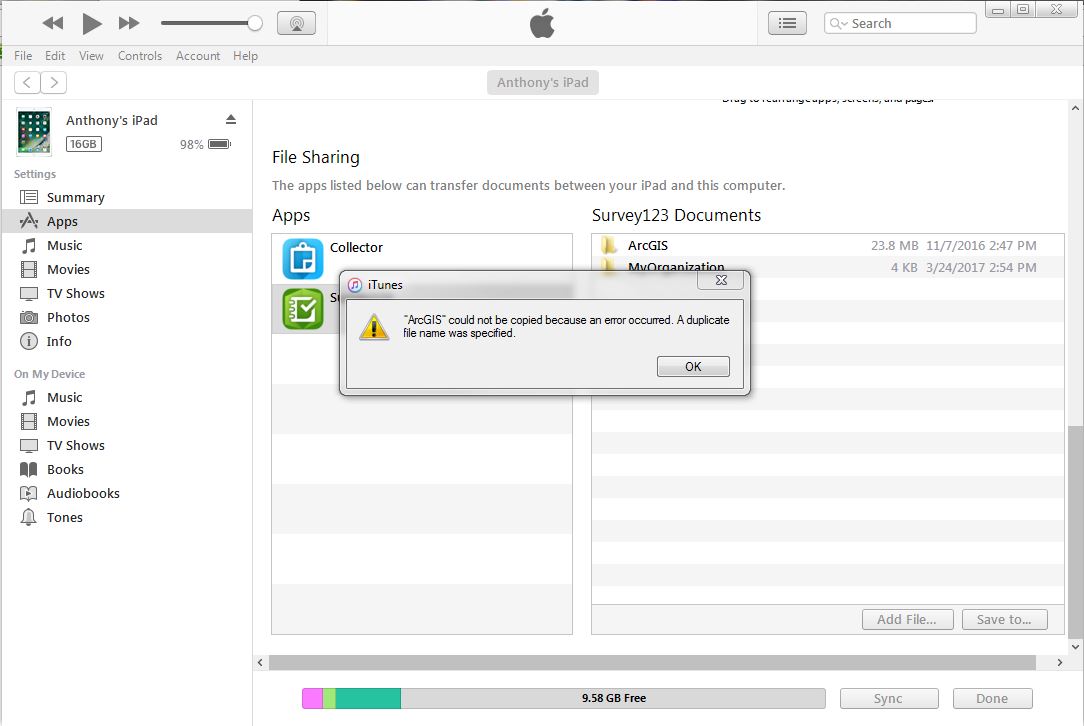
Task: Select the Survey123 green app icon
Action: pos(303,308)
